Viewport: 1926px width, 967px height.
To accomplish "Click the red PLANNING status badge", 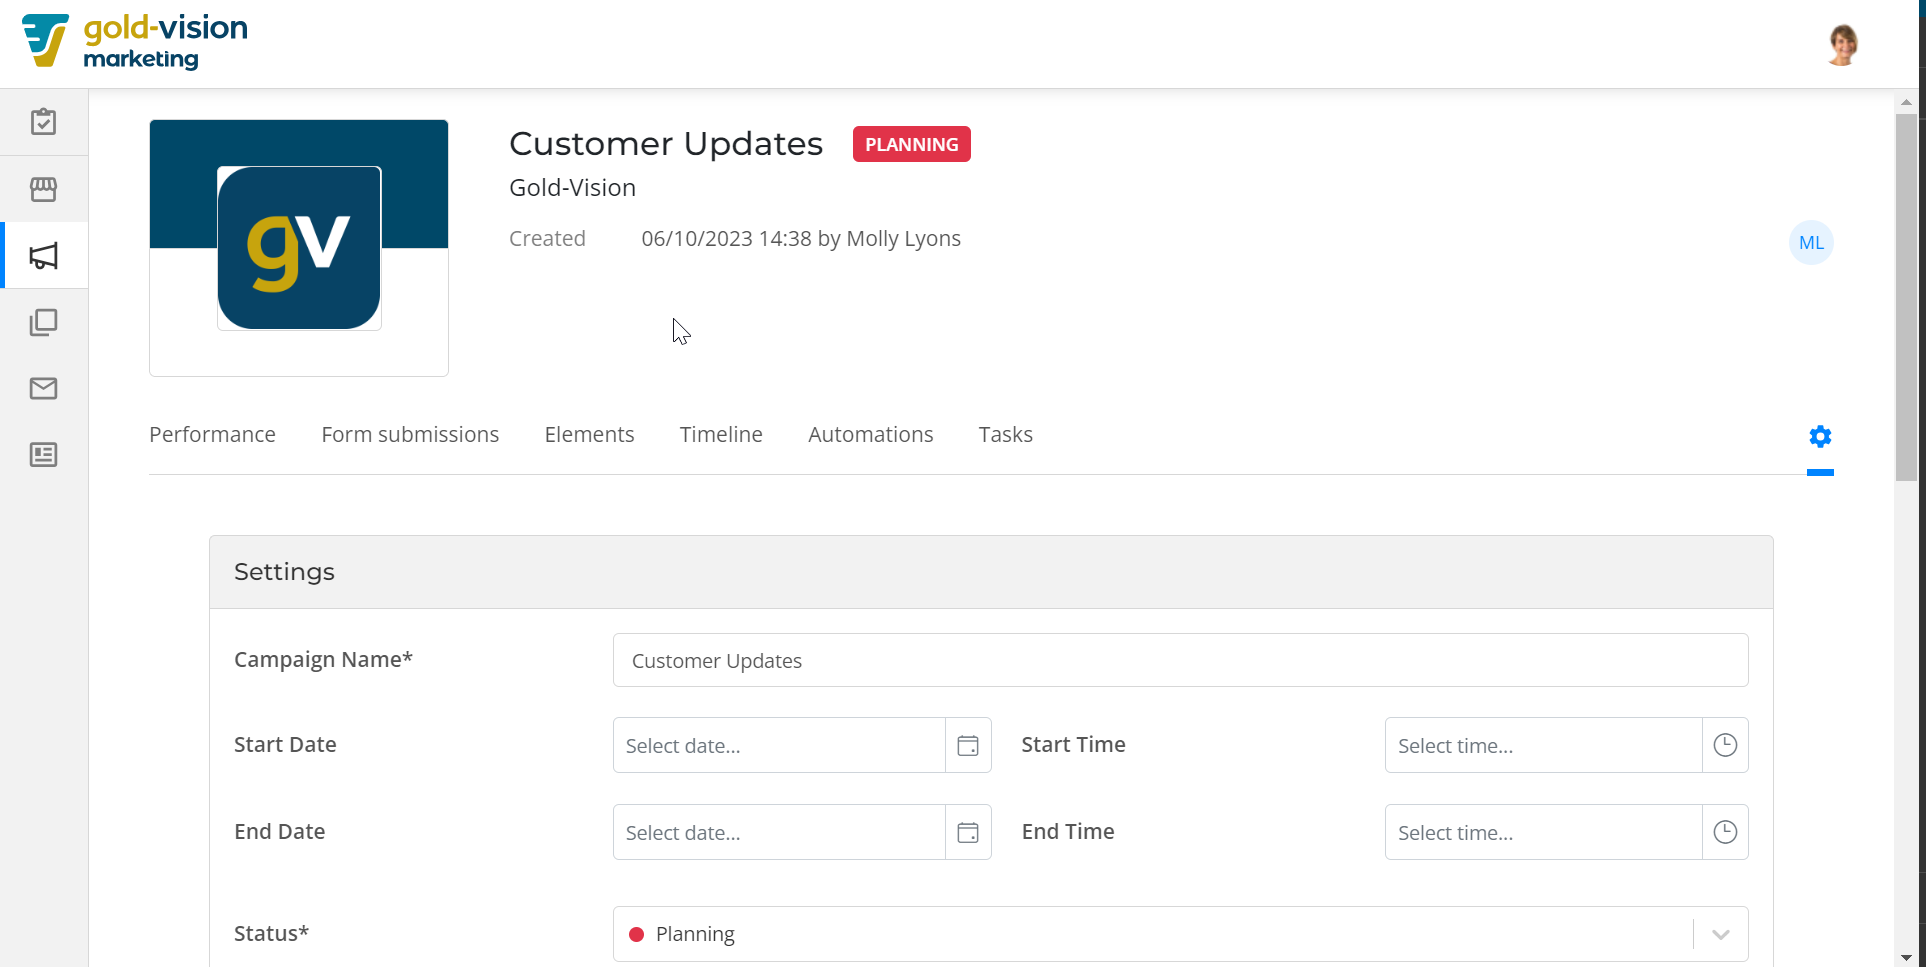I will (x=911, y=144).
